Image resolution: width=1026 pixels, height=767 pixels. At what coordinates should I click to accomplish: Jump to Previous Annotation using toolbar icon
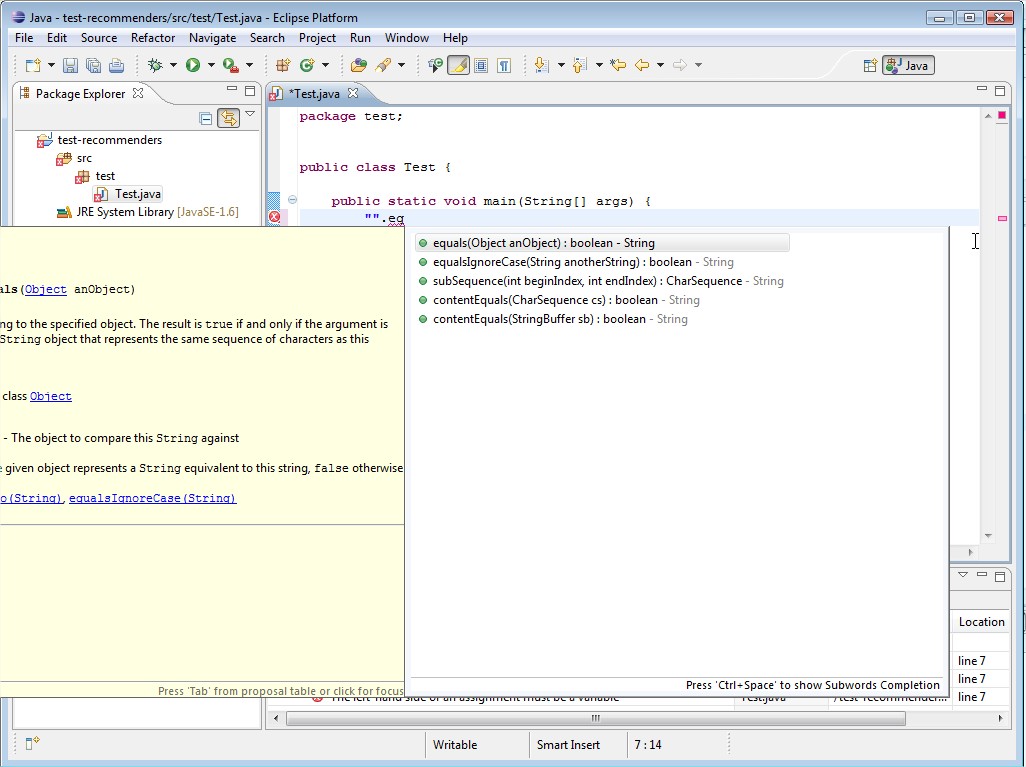[579, 65]
